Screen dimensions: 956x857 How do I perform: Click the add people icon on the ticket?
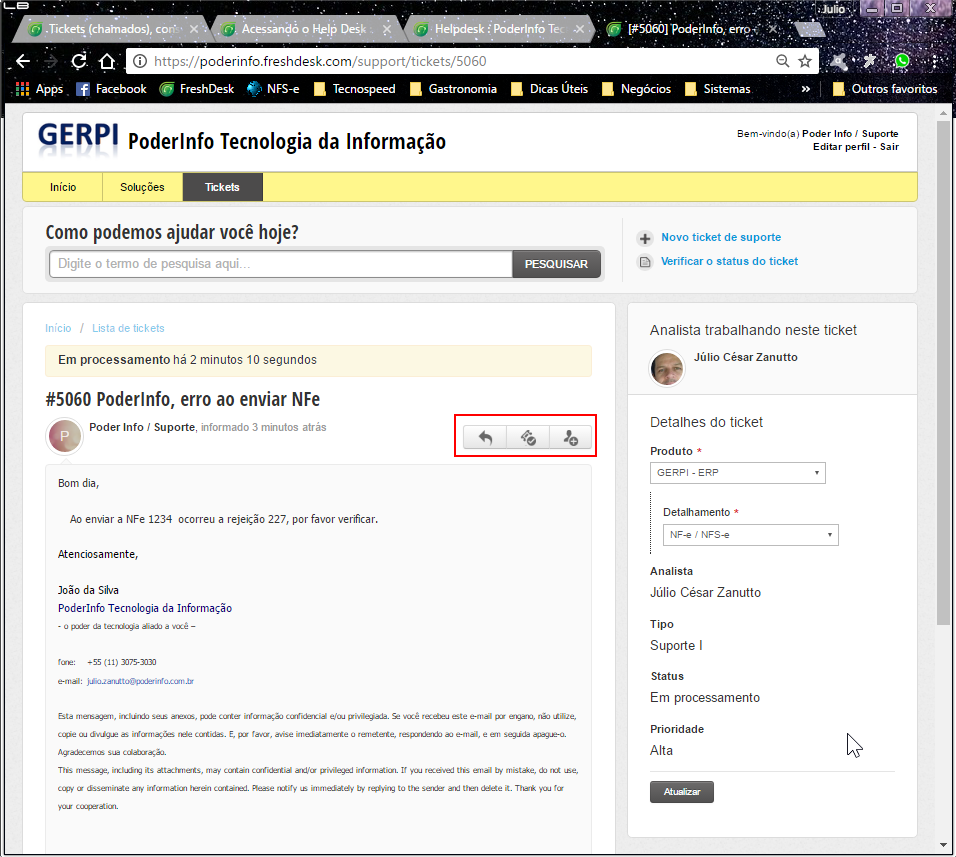(570, 437)
